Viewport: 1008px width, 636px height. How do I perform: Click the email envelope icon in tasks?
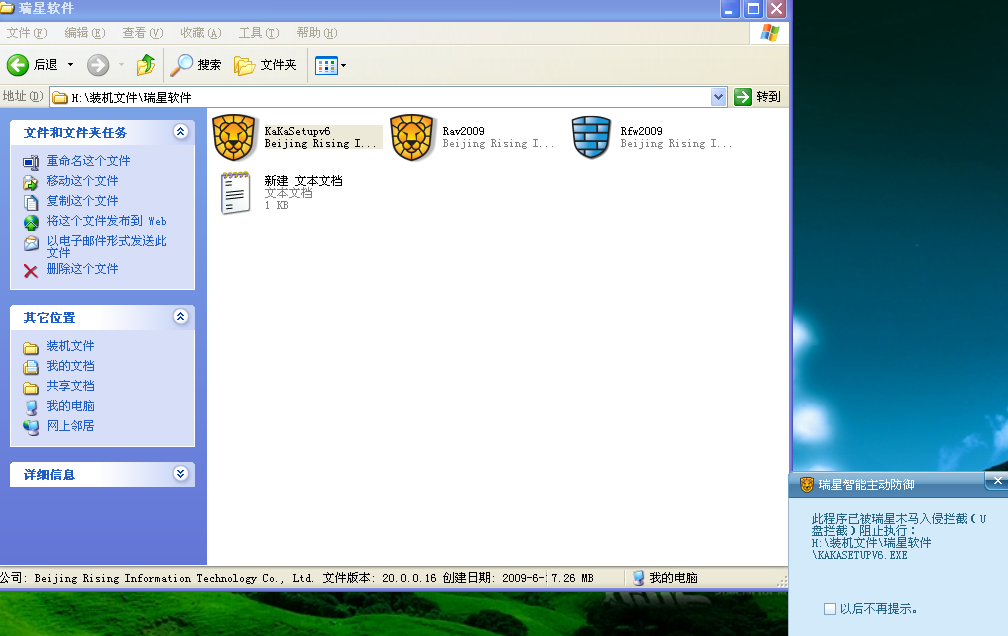pos(31,243)
